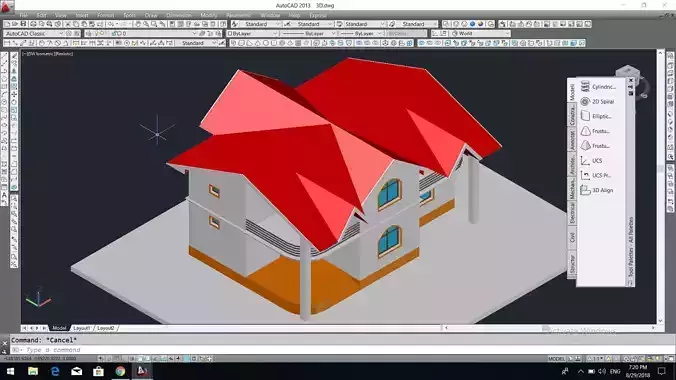This screenshot has height=380, width=676.
Task: Choose the Box solid tool in Modeling toolbar
Action: (241, 43)
